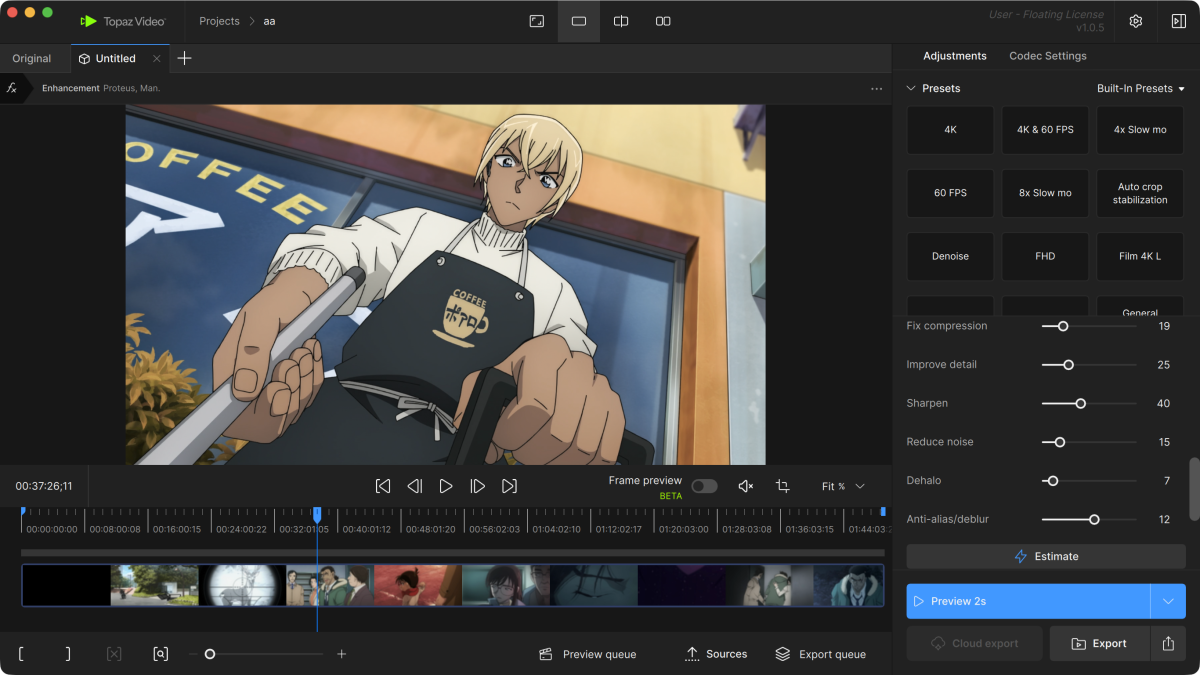
Task: Apply the 4K & 60 FPS preset
Action: pyautogui.click(x=1045, y=130)
